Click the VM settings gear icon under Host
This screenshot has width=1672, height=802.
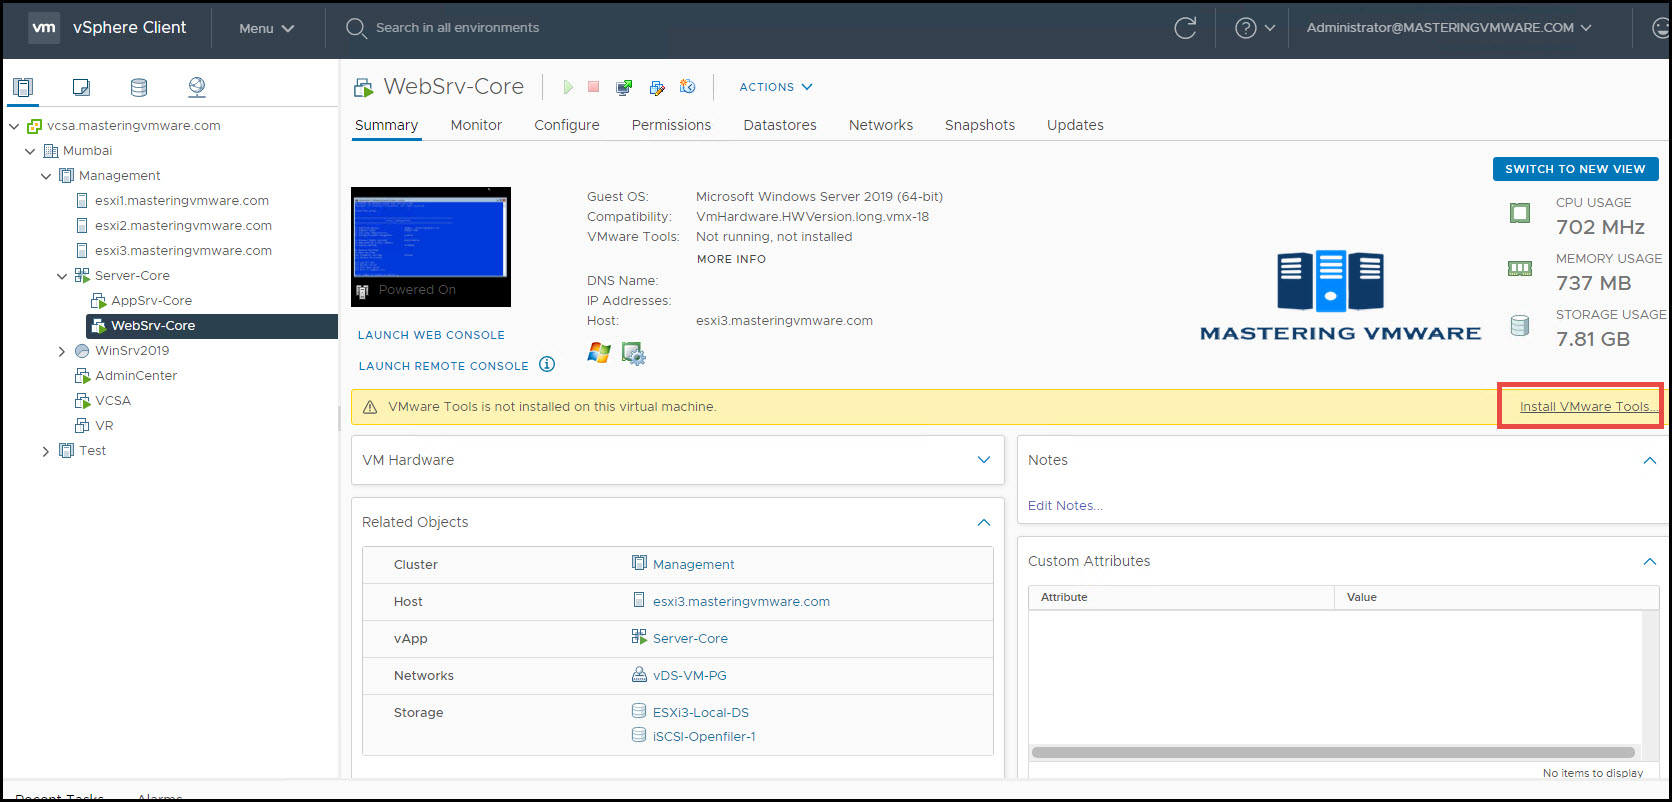pos(633,353)
